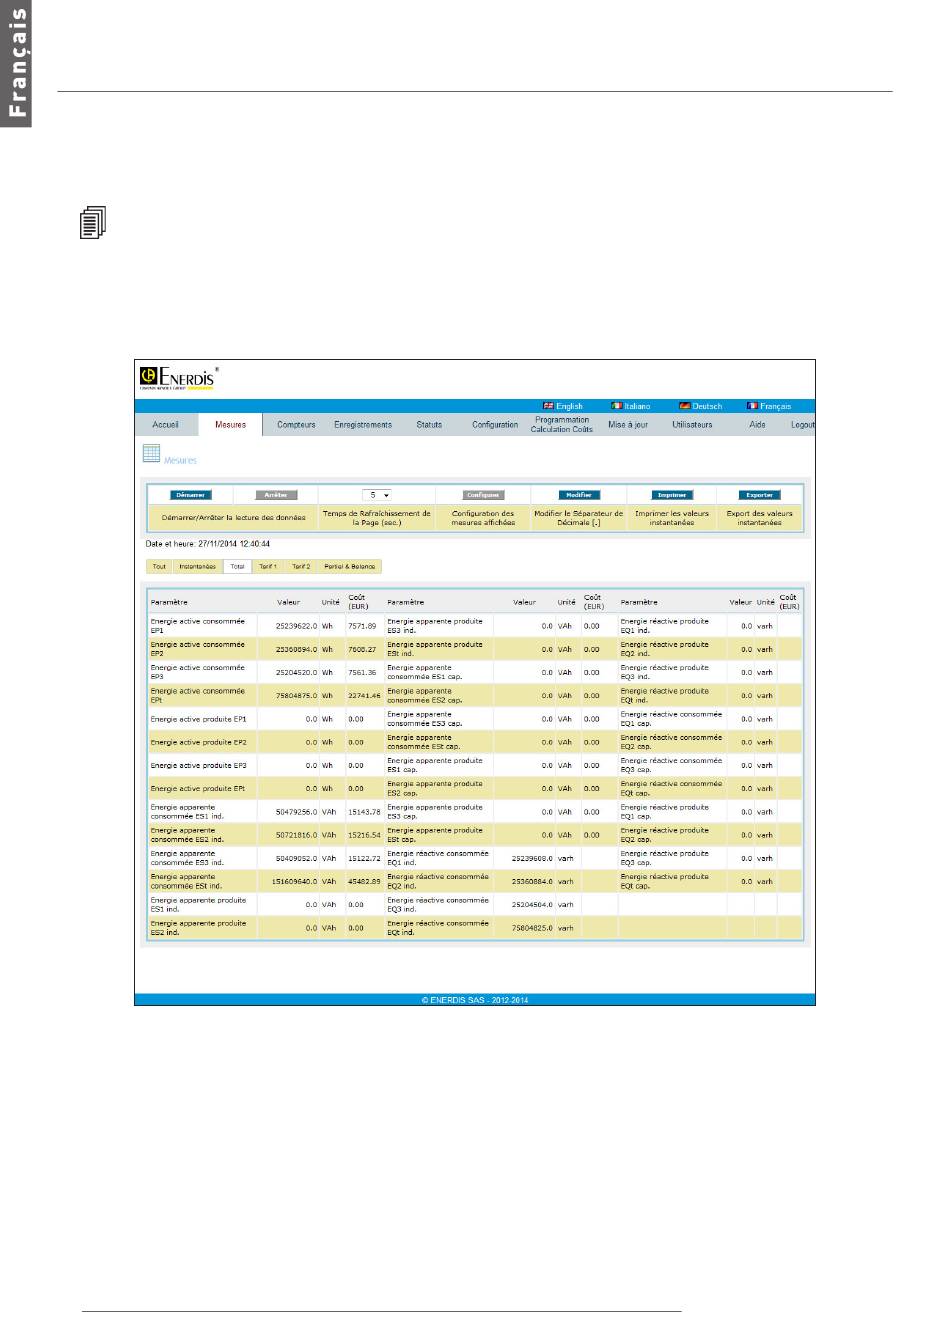Screen dimensions: 950x1344
Task: Click the cost value 22741.46
Action: pos(365,696)
